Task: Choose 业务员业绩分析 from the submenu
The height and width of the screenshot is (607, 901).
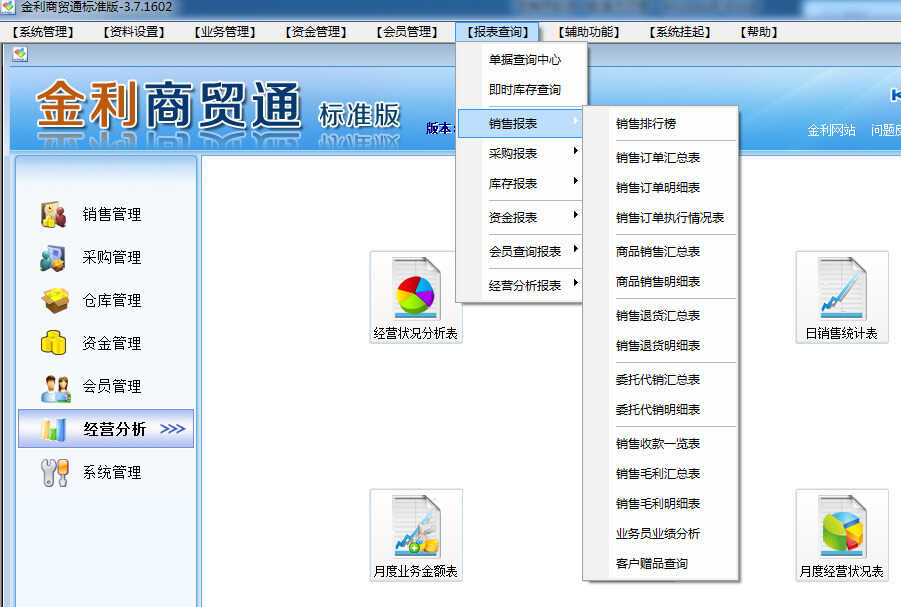Action: pos(660,533)
